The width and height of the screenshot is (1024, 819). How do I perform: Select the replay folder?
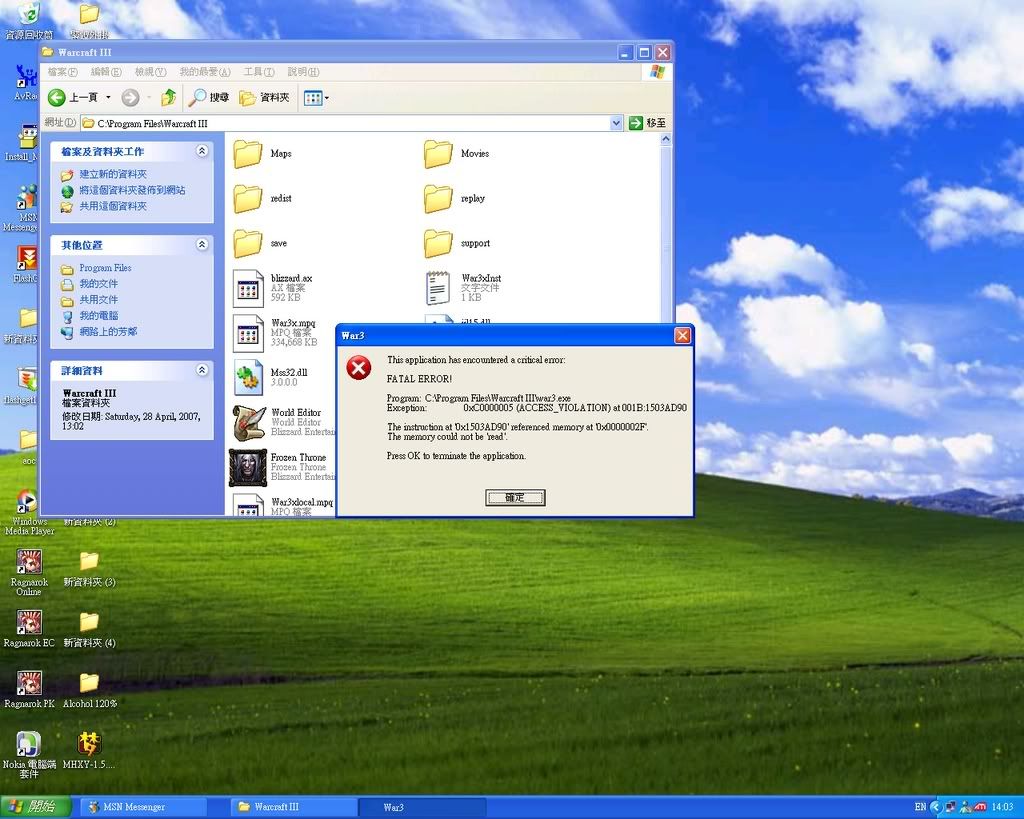(x=438, y=199)
